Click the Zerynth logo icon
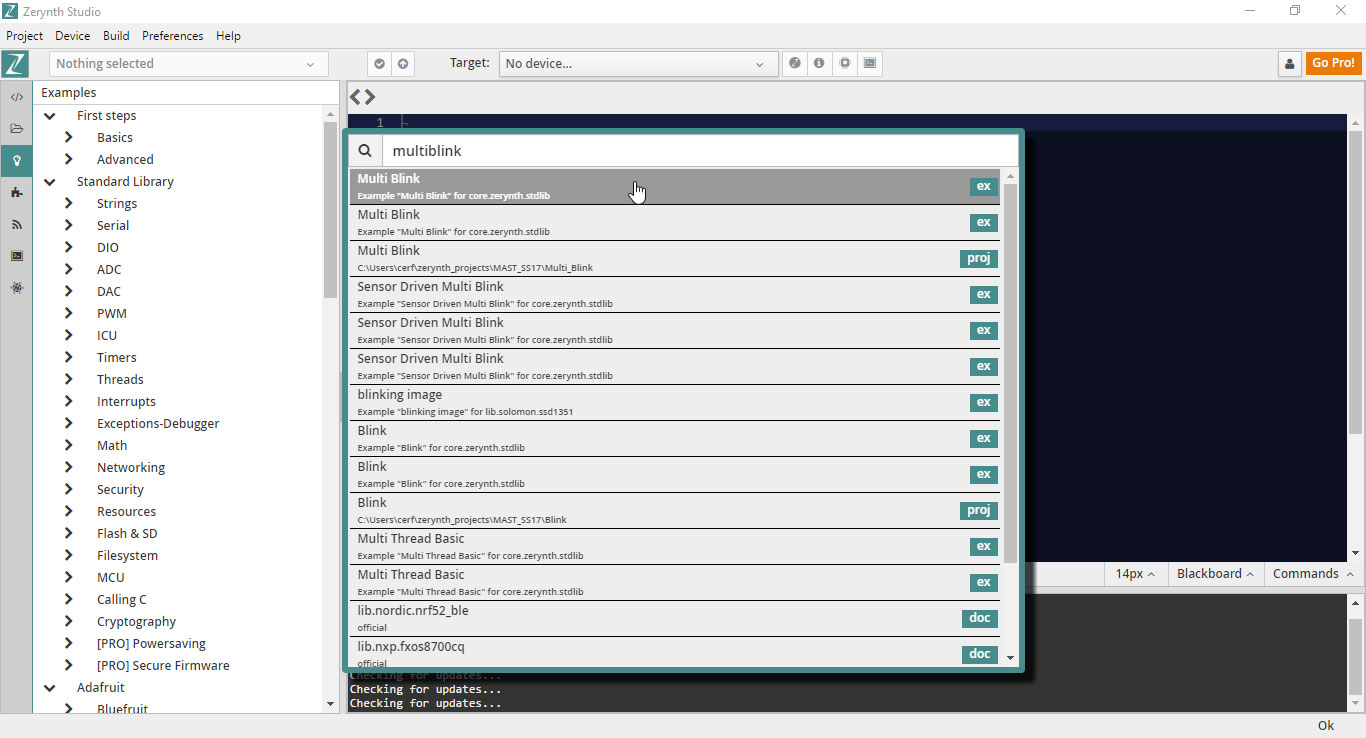The width and height of the screenshot is (1366, 738). [16, 64]
